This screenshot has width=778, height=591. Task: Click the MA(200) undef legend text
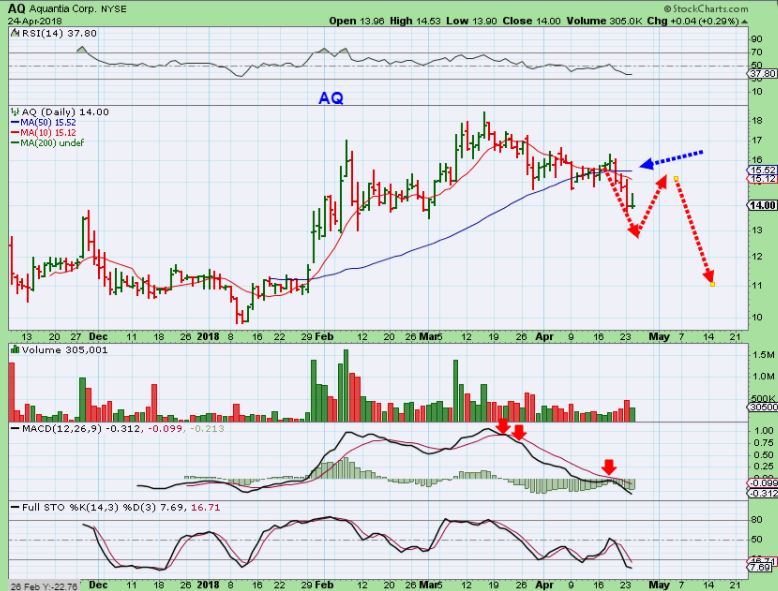pos(52,143)
